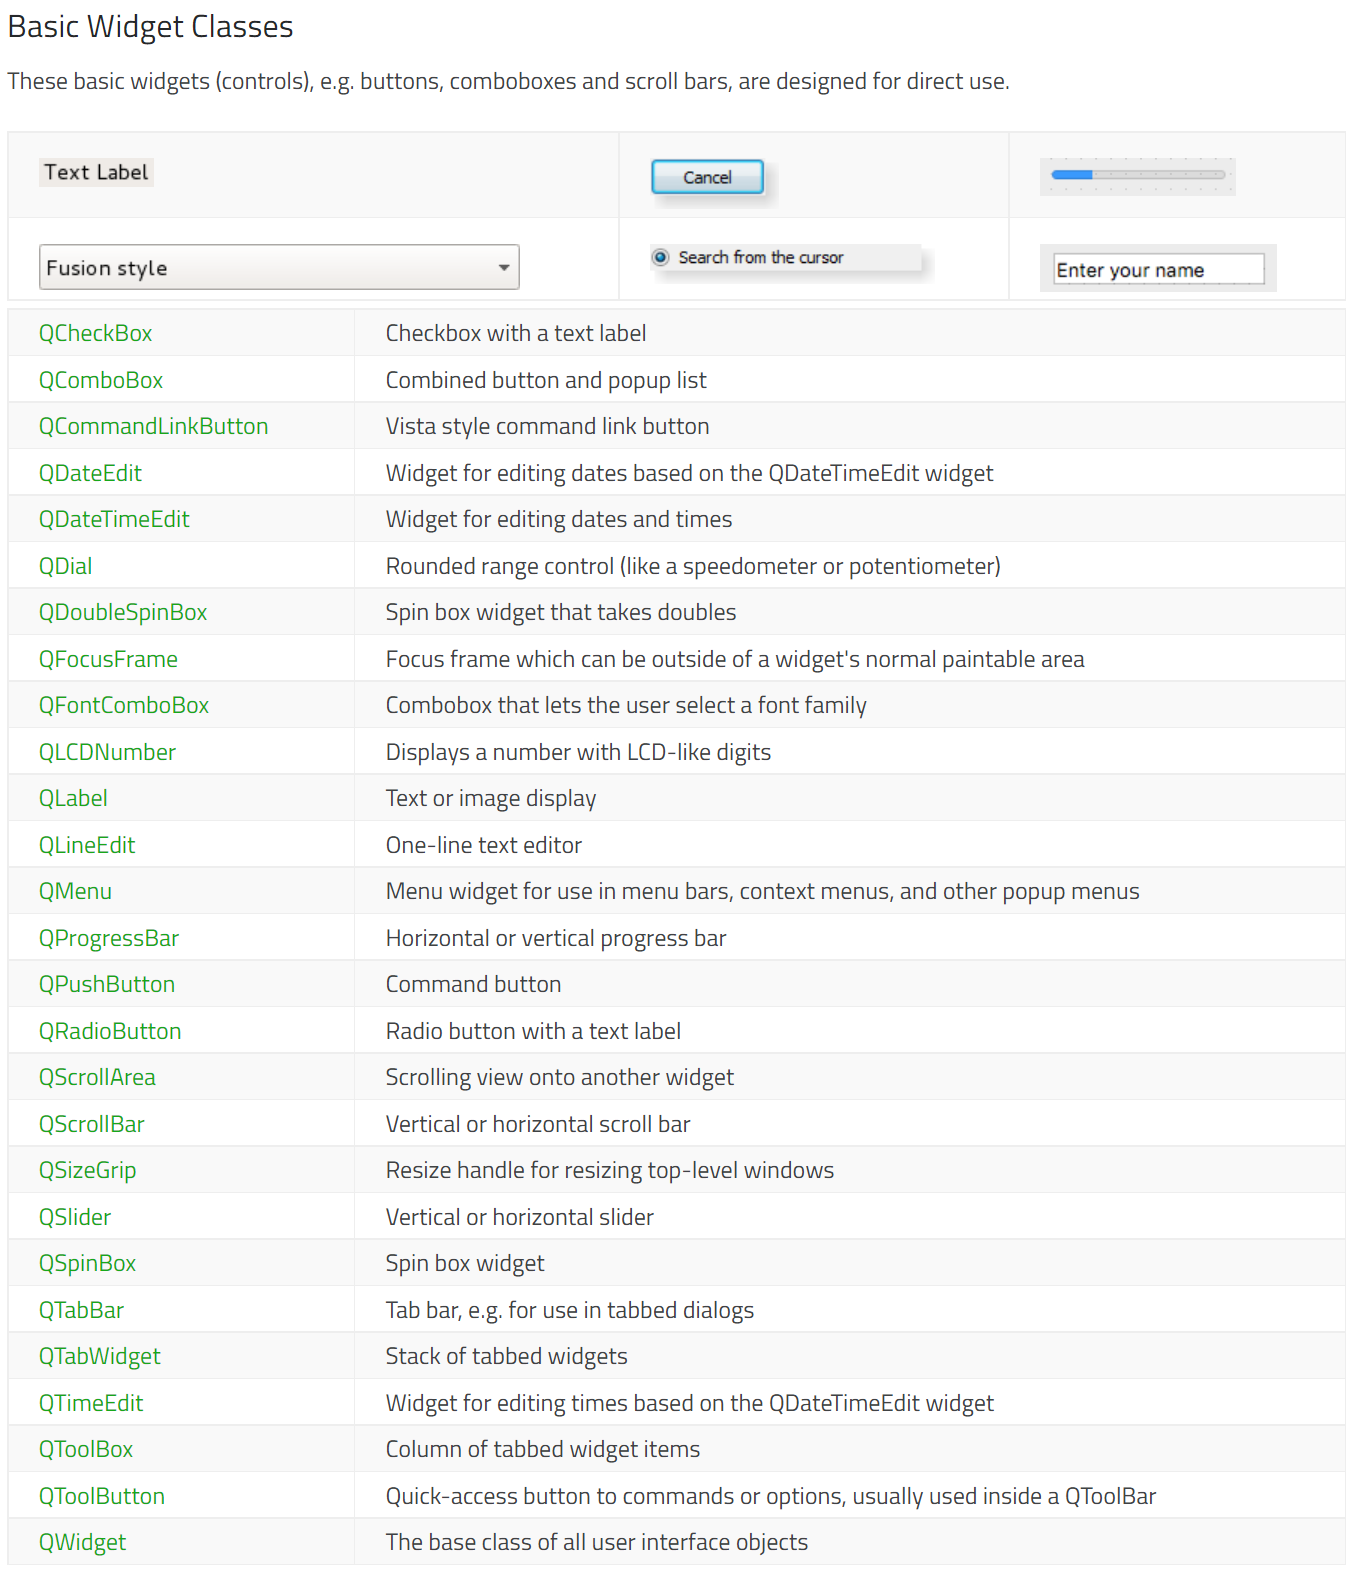The image size is (1354, 1572).
Task: Follow the QCommandLinkButton link
Action: [153, 426]
